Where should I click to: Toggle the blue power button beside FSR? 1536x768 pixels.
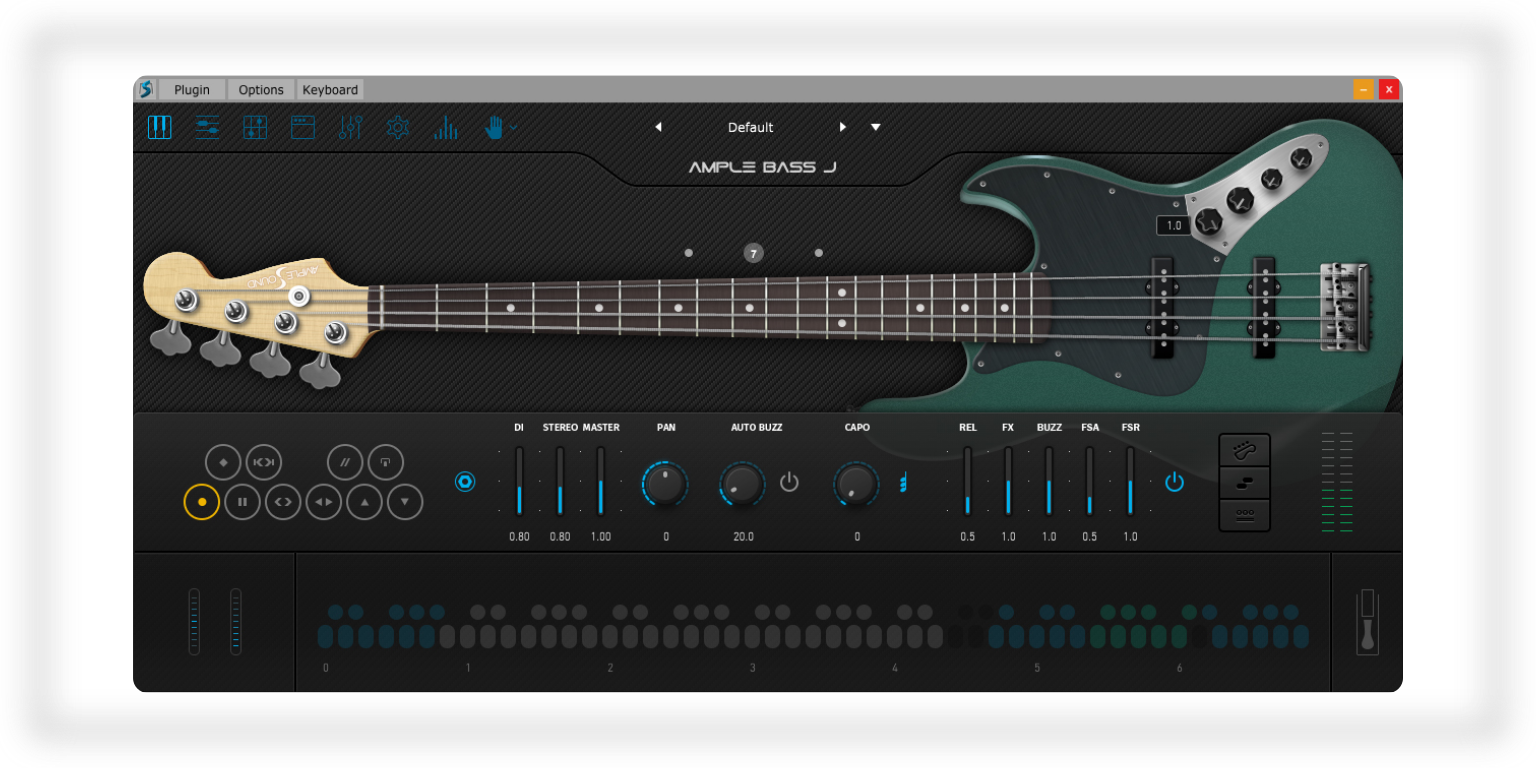(x=1174, y=482)
